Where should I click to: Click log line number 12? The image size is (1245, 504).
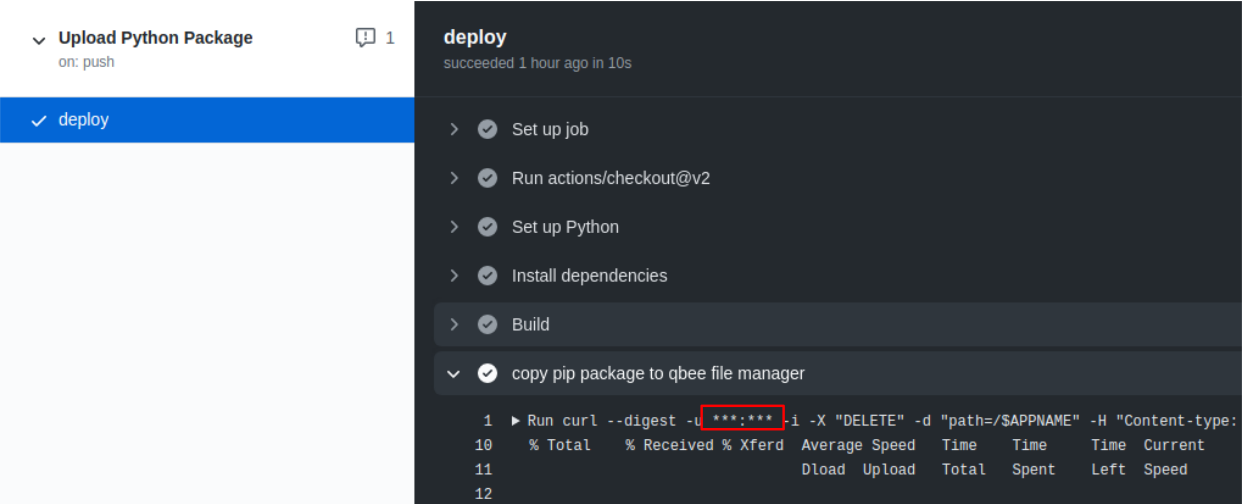(x=484, y=493)
